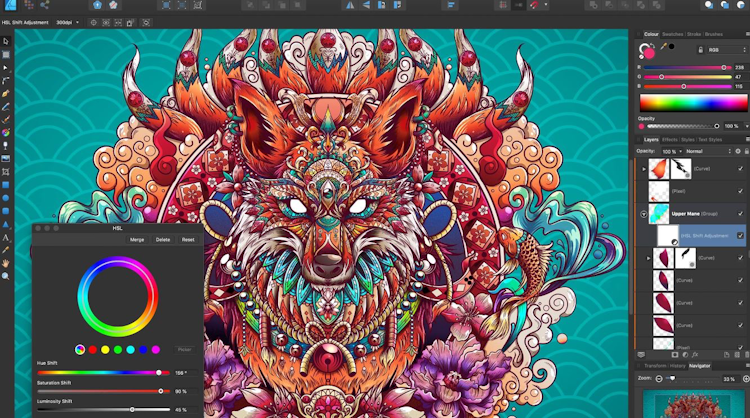Click the colour spectrum bar in Colour panel
This screenshot has height=418, width=750.
[693, 103]
